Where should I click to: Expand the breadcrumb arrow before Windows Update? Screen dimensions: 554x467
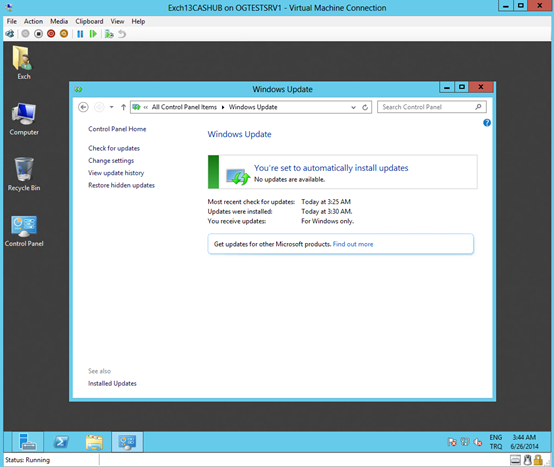223,107
